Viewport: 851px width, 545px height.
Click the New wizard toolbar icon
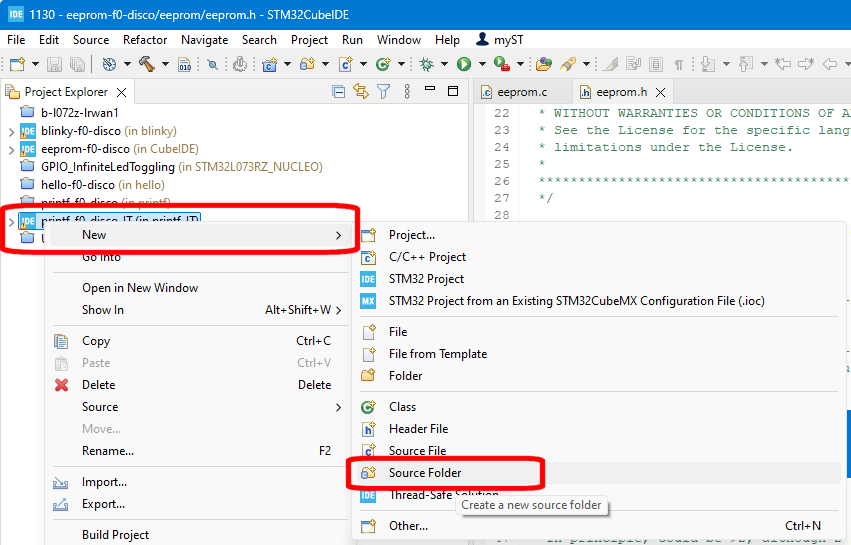[x=17, y=64]
